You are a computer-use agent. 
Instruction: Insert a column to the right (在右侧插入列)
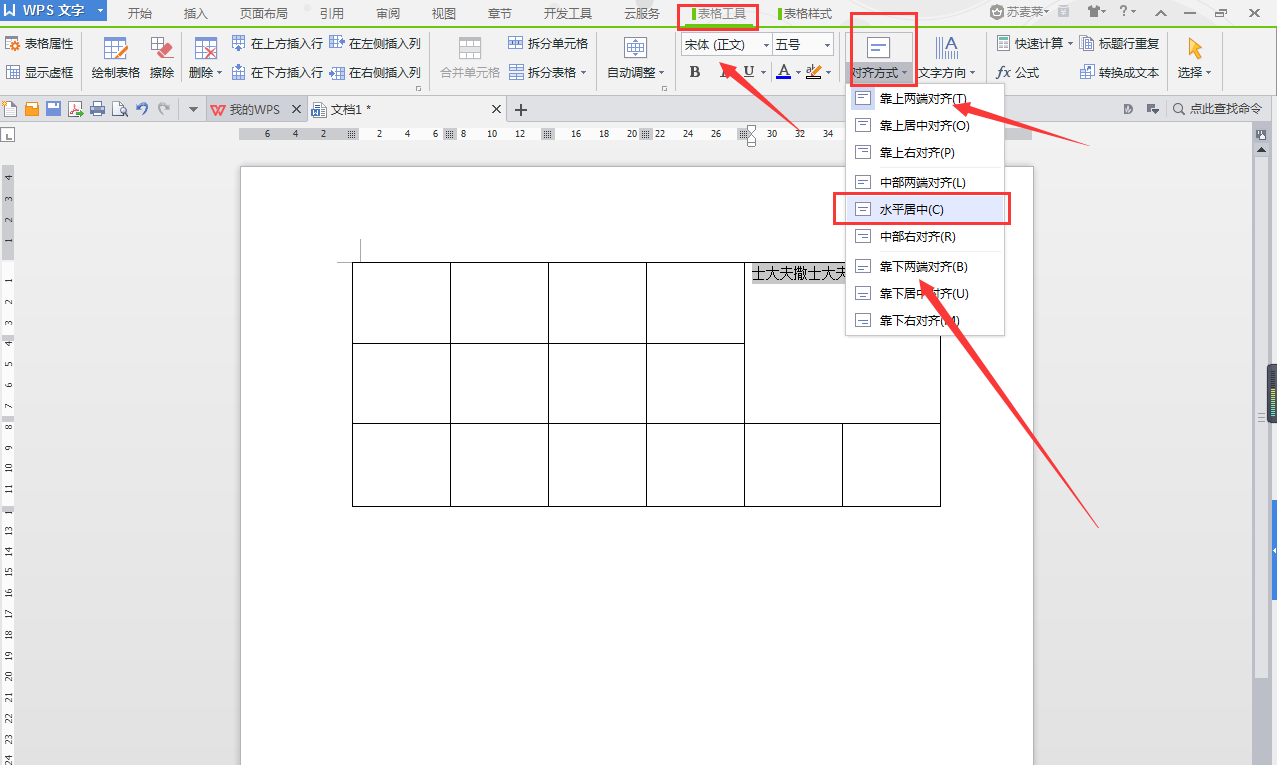[x=375, y=72]
